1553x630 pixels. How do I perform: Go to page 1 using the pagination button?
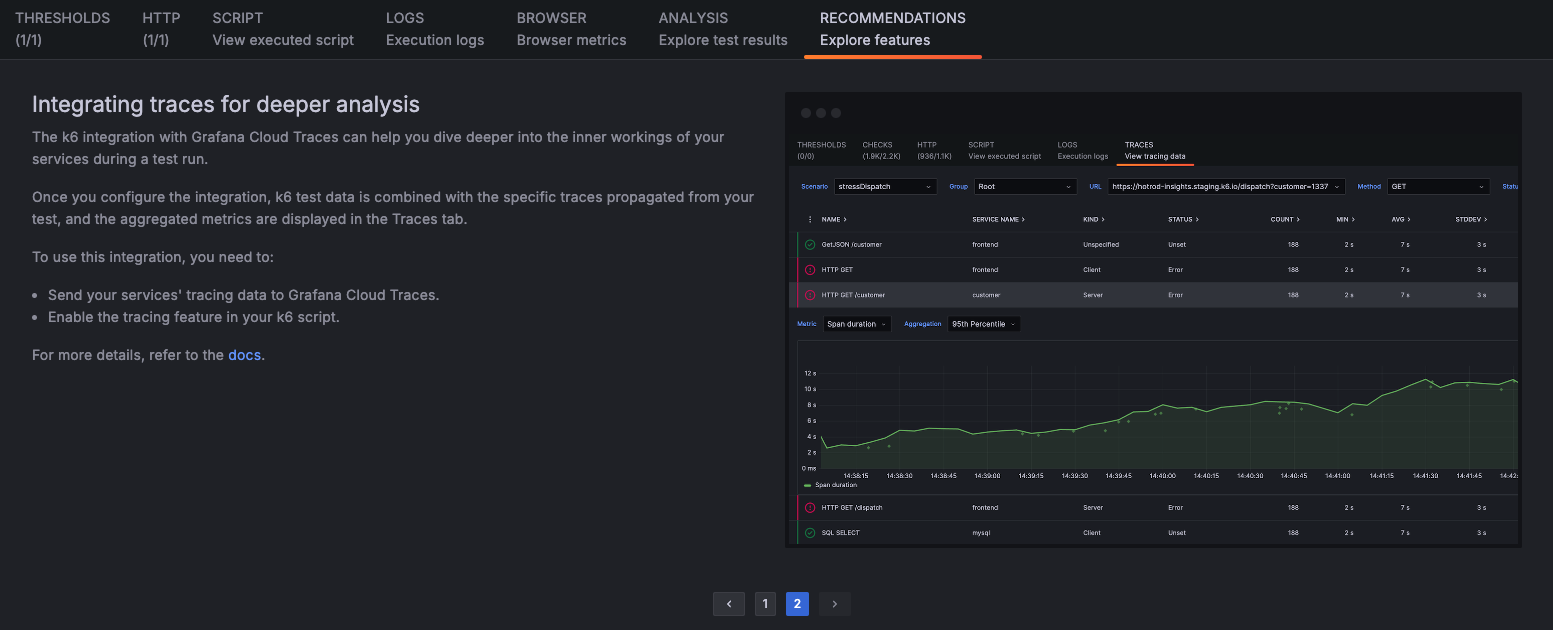click(765, 604)
